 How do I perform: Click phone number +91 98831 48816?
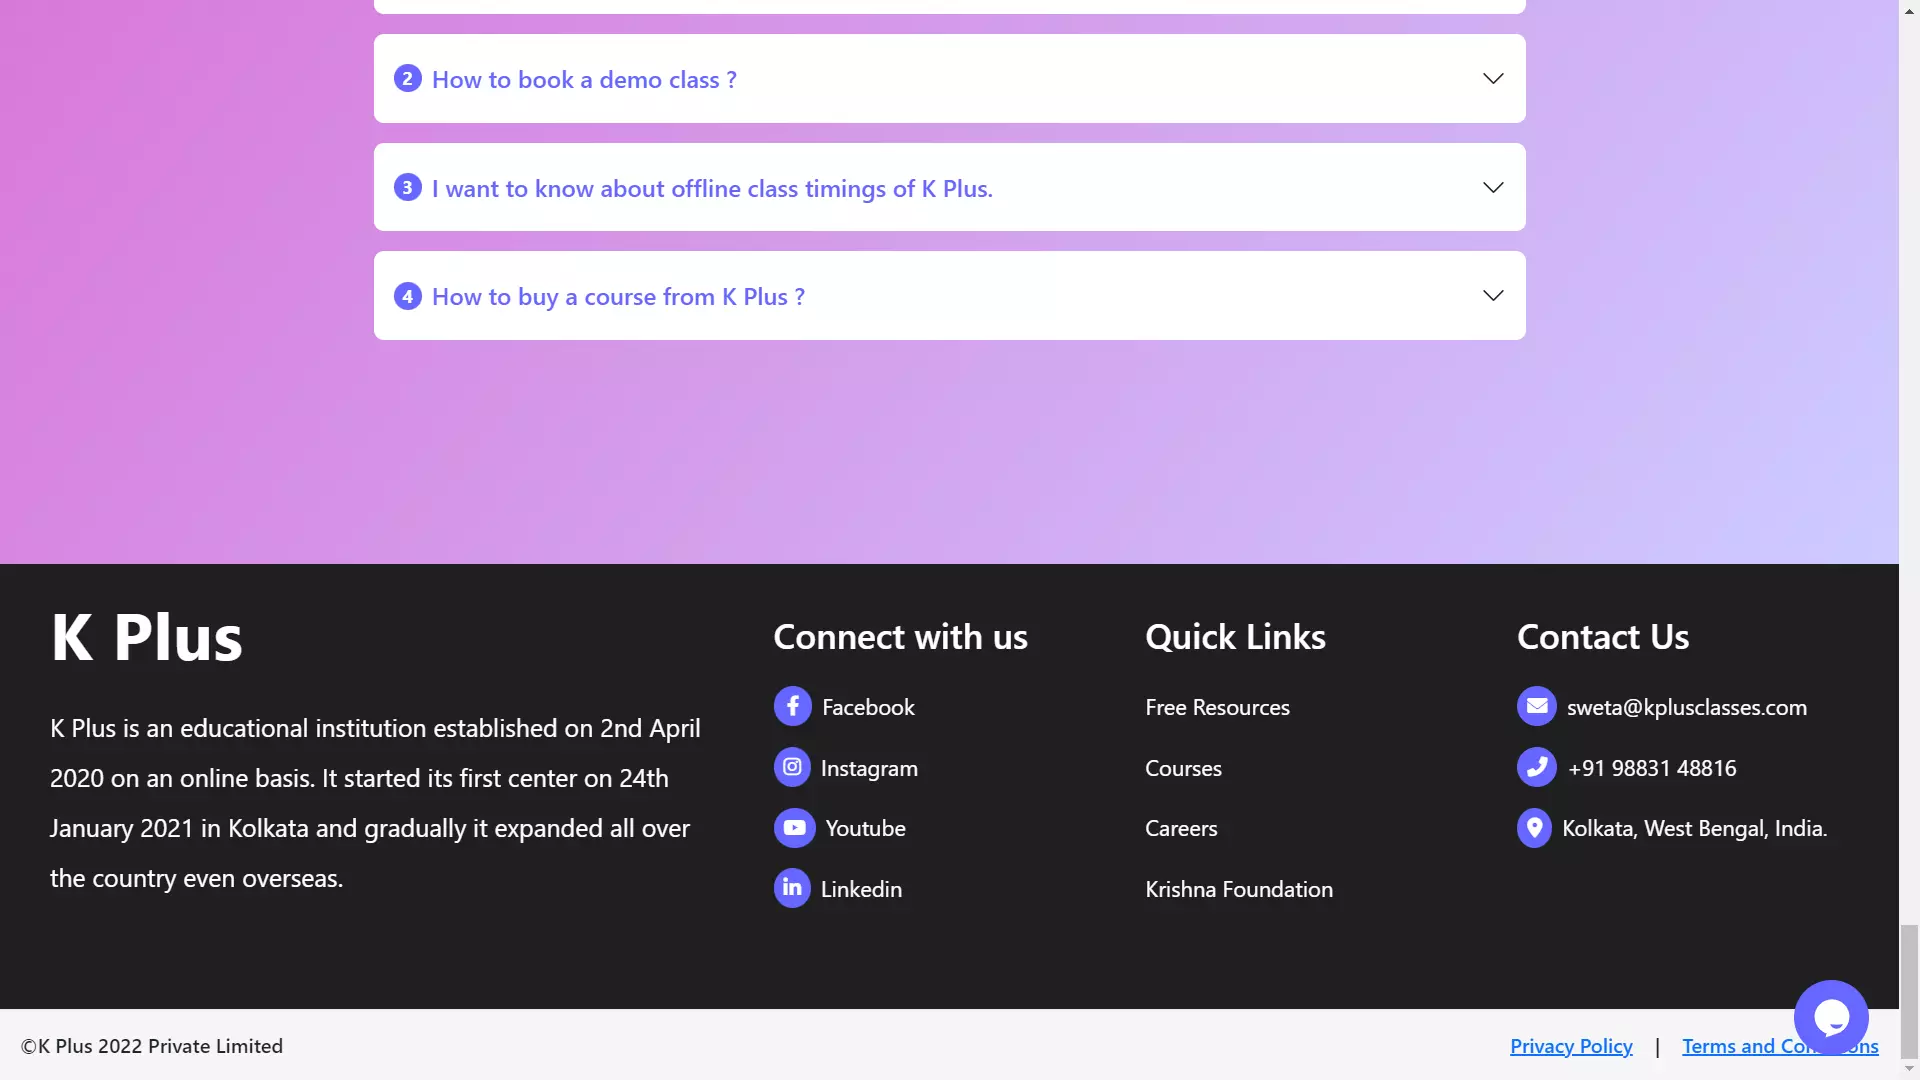pos(1652,768)
